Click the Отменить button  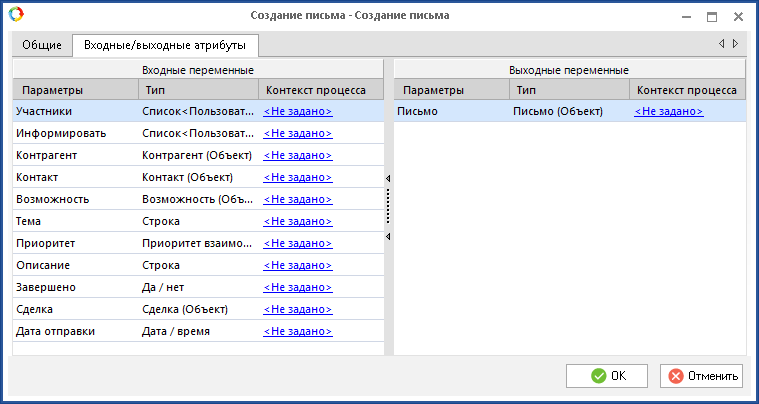tap(701, 376)
